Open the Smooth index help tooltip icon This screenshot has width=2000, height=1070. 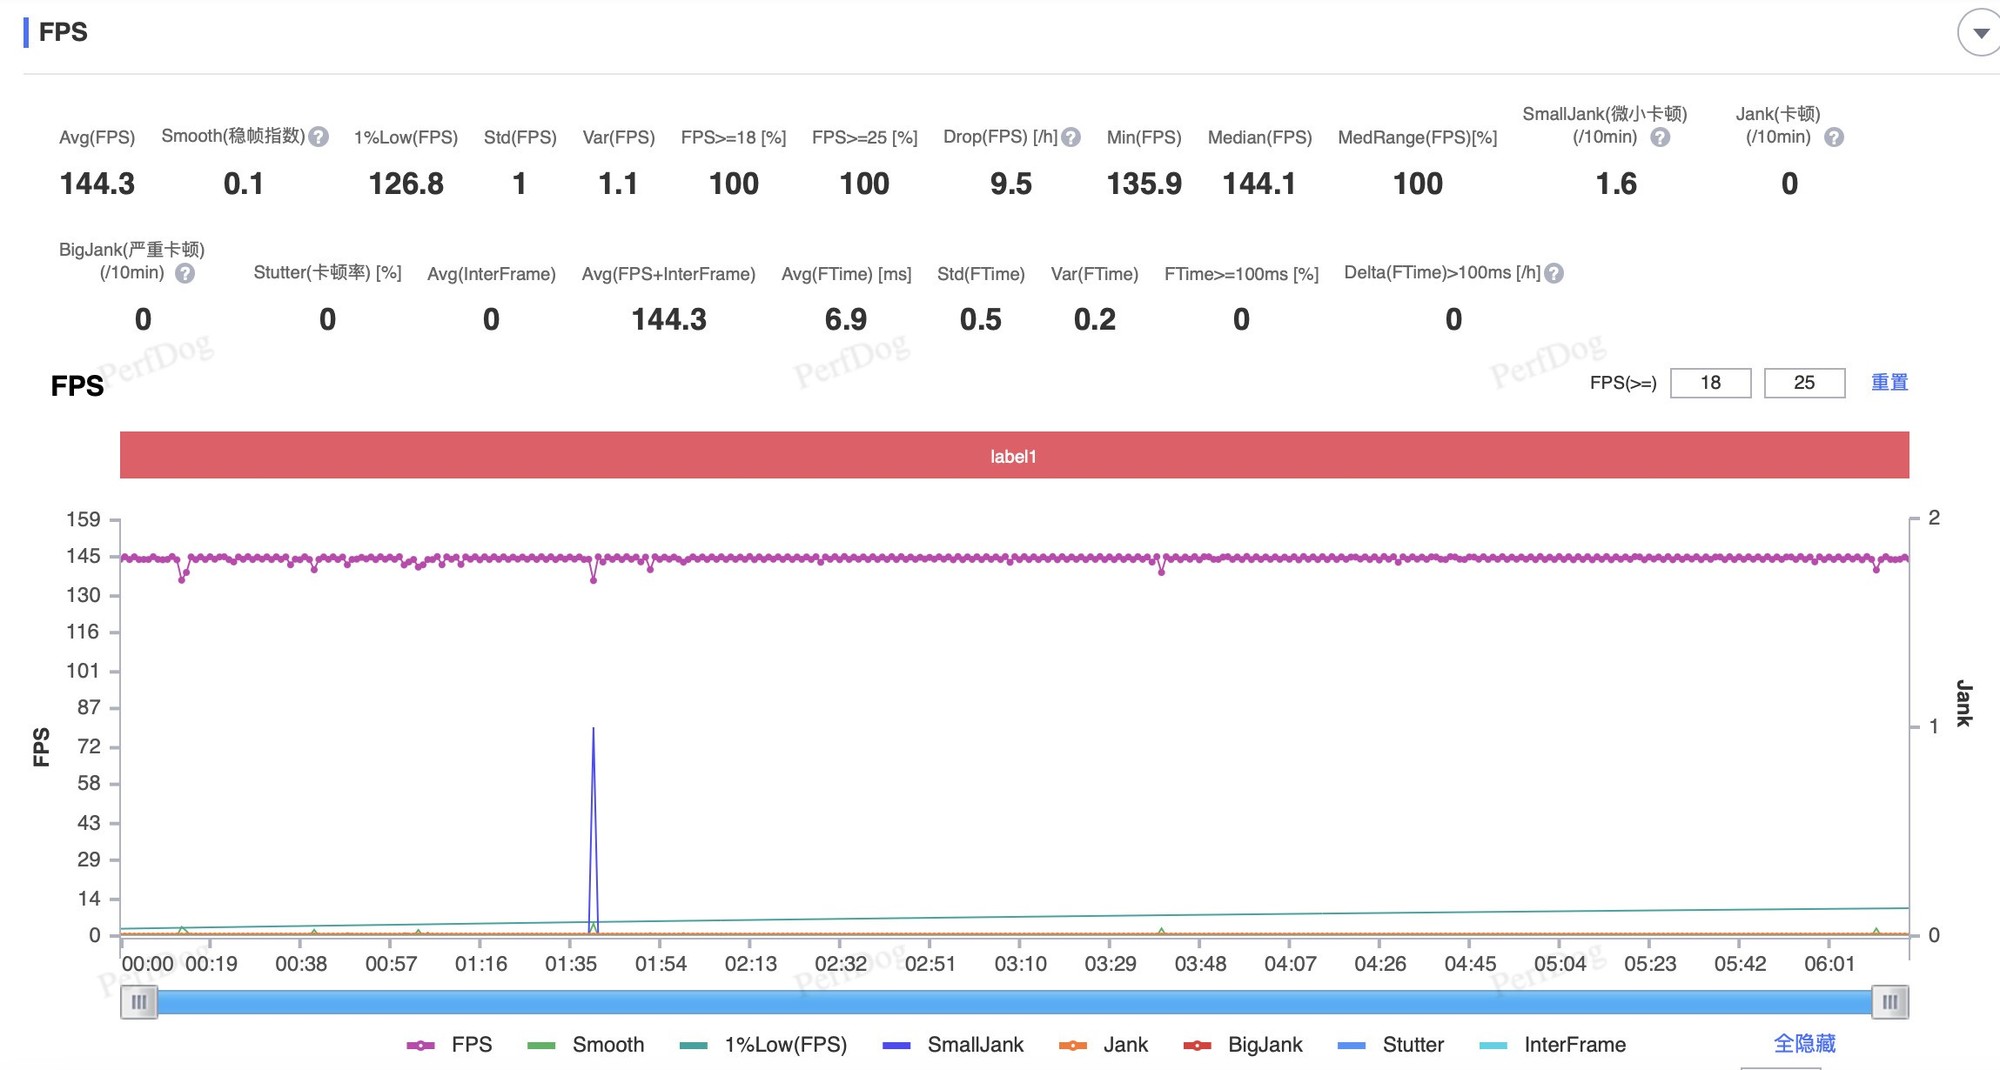click(319, 137)
